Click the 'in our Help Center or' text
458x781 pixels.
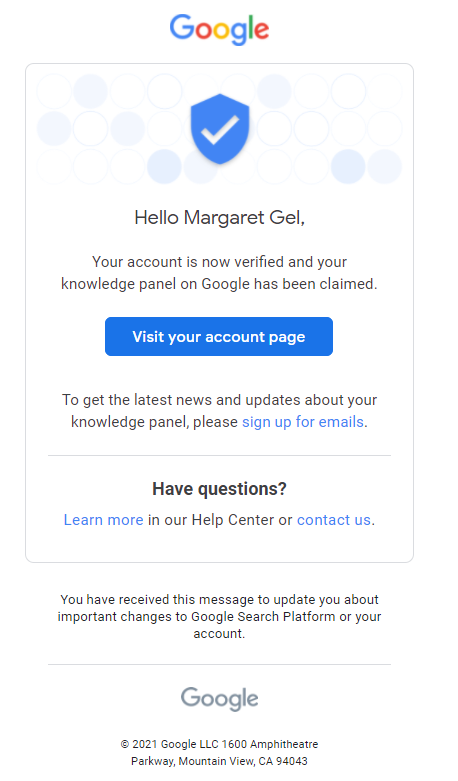point(220,520)
